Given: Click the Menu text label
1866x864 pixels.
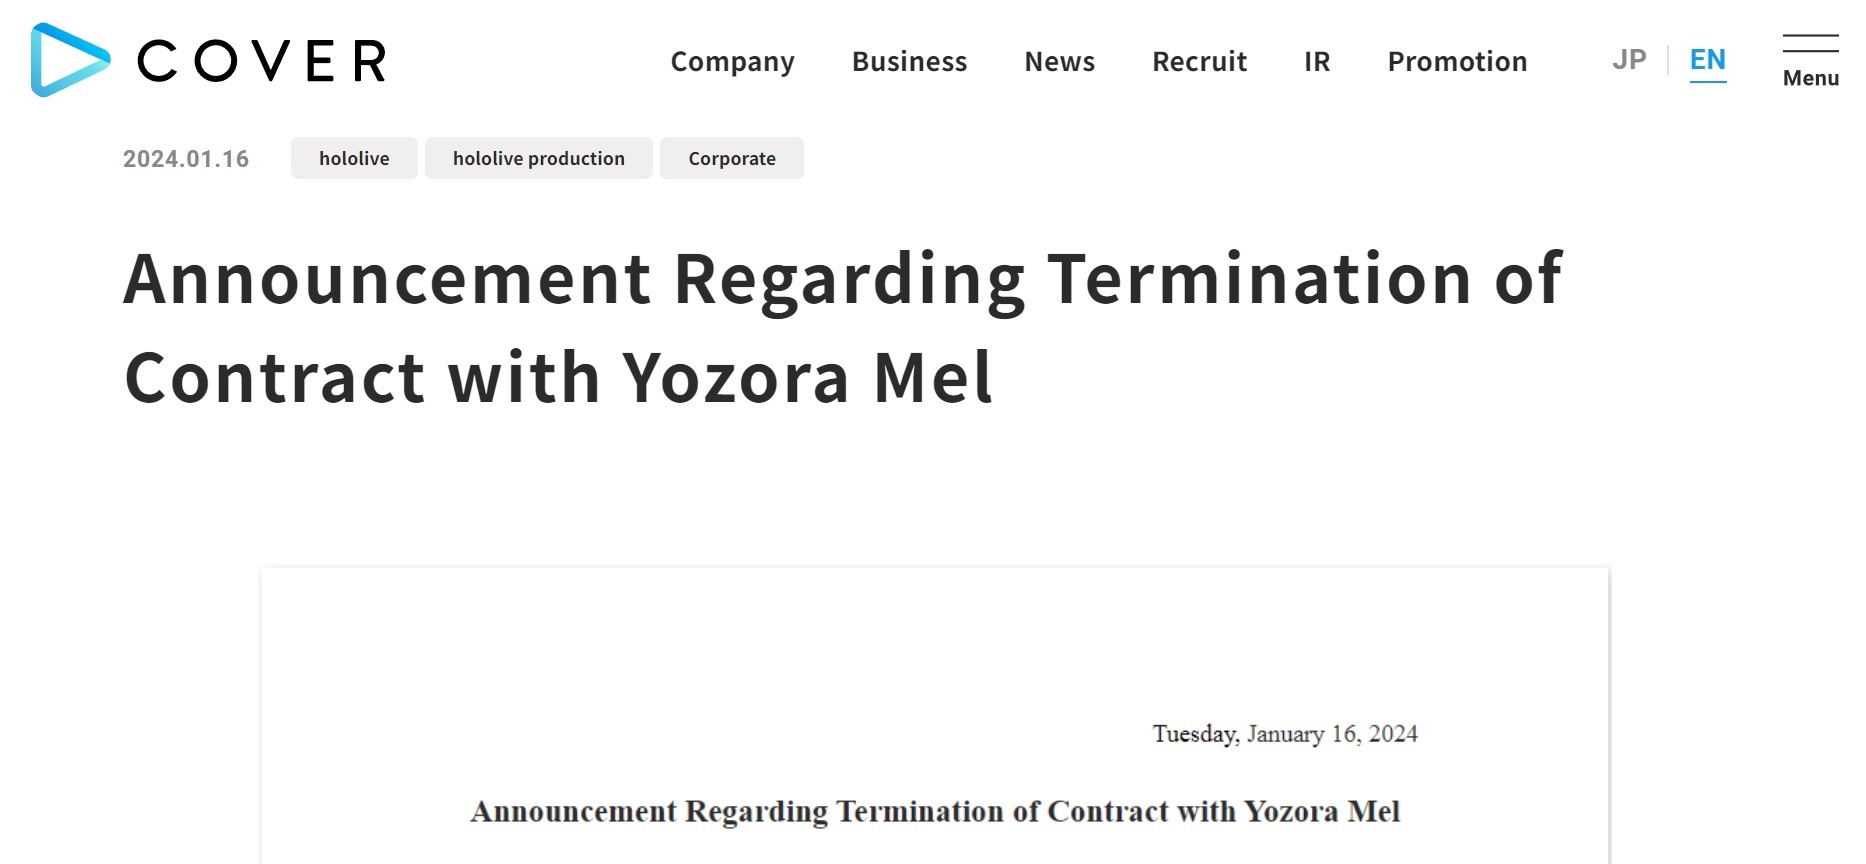Looking at the screenshot, I should point(1810,78).
